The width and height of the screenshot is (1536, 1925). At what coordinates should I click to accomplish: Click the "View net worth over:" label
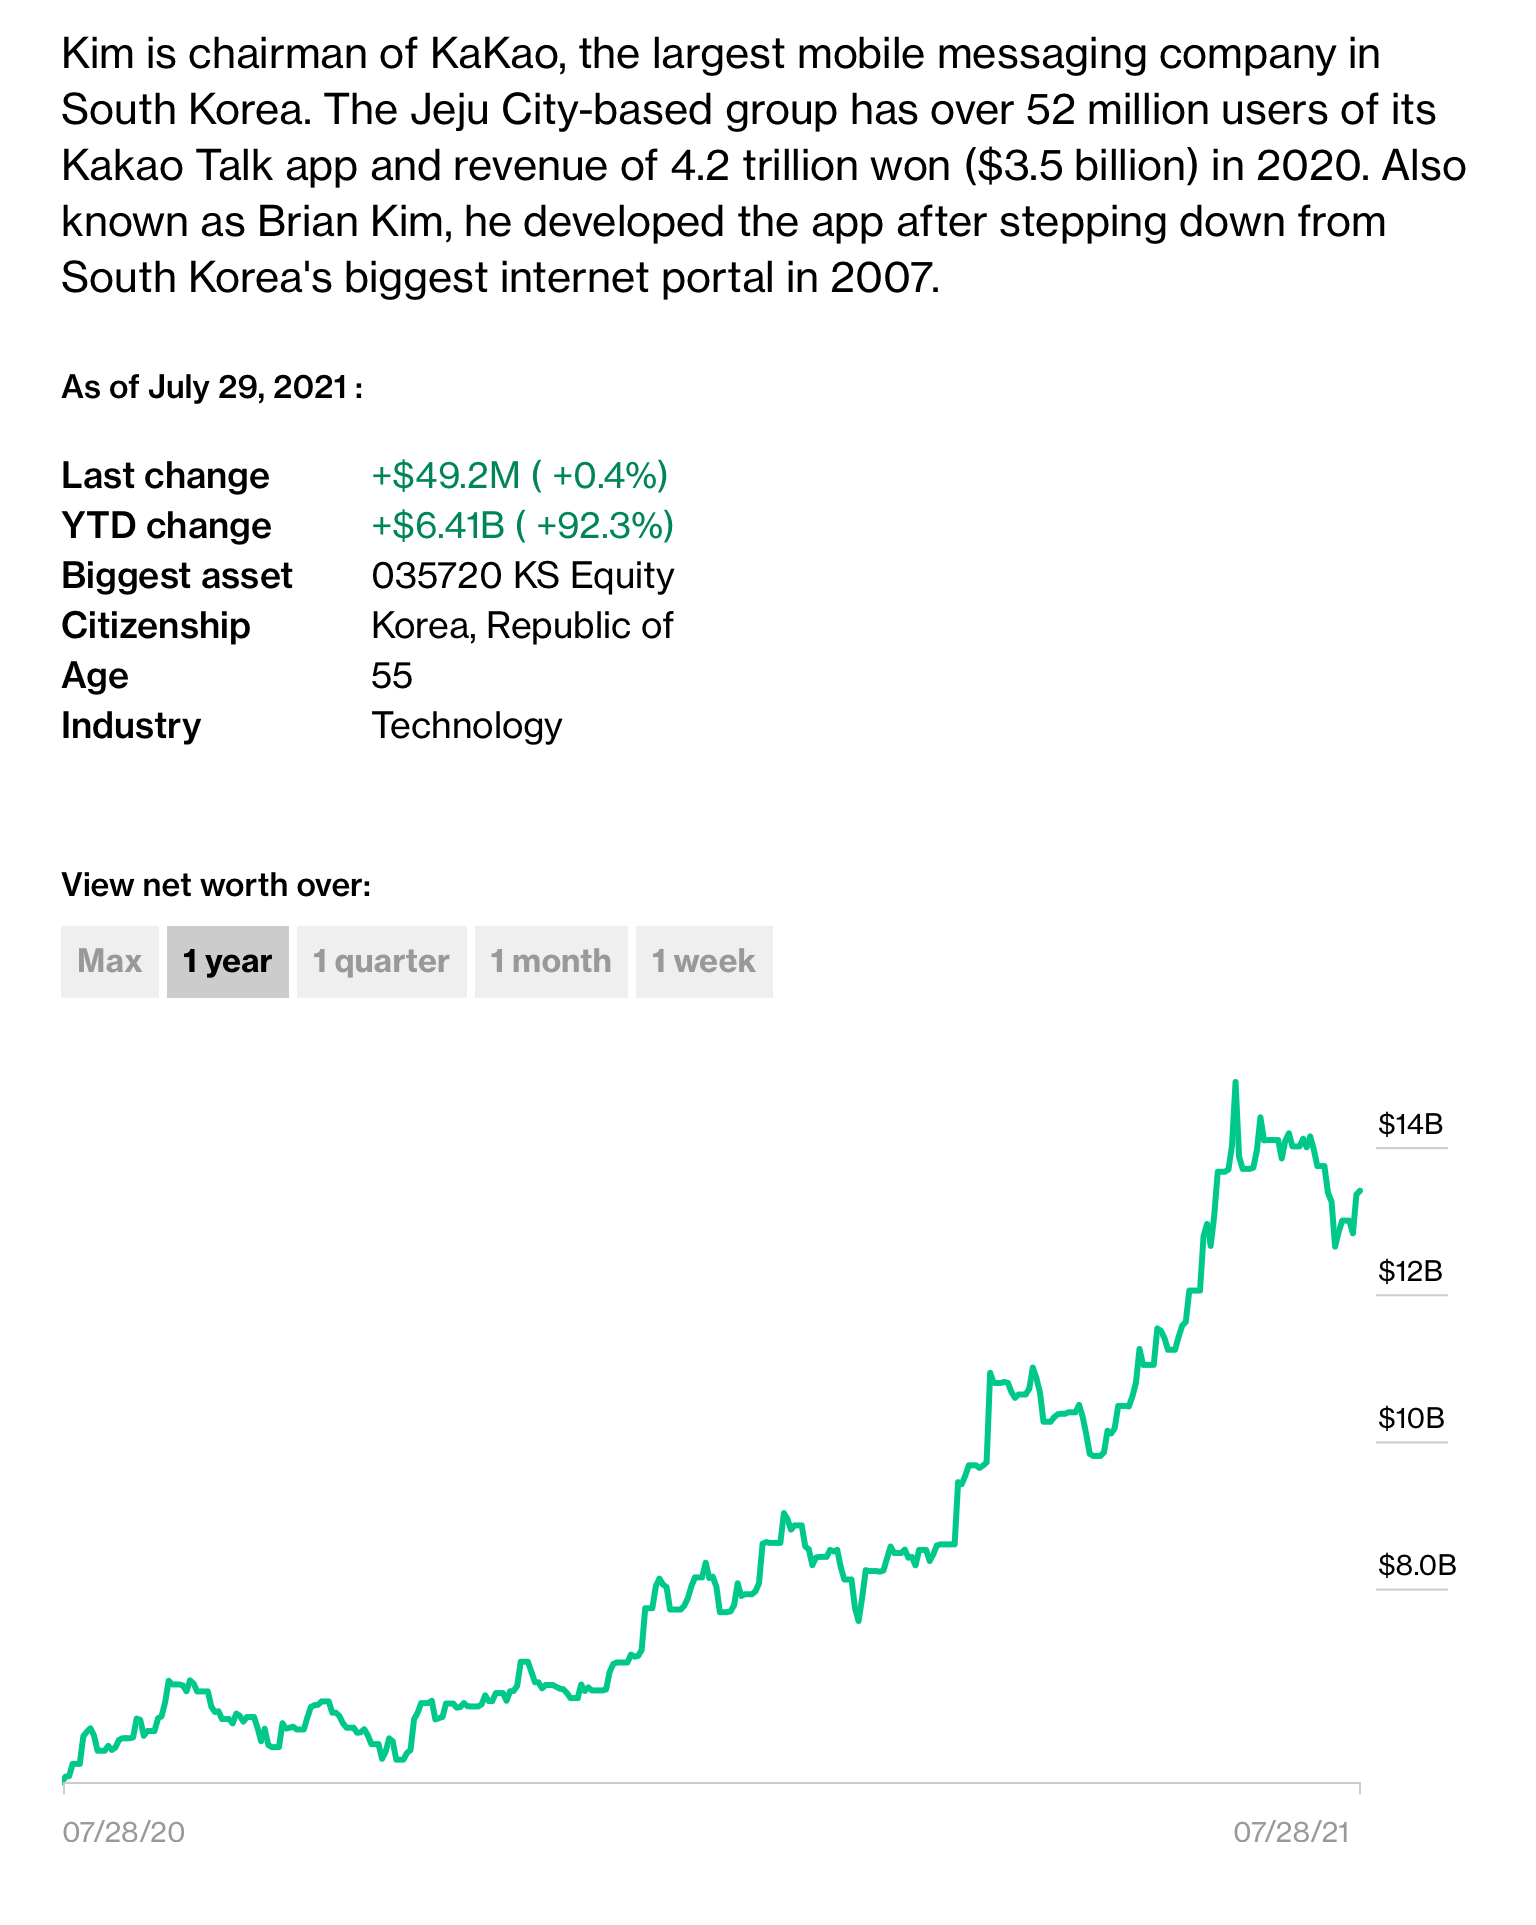coord(216,885)
